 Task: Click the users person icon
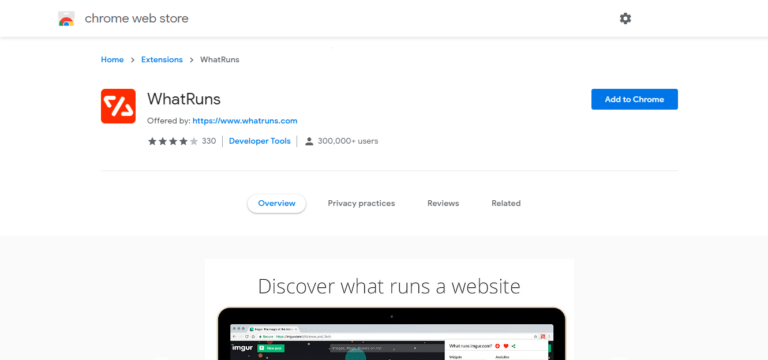point(309,141)
